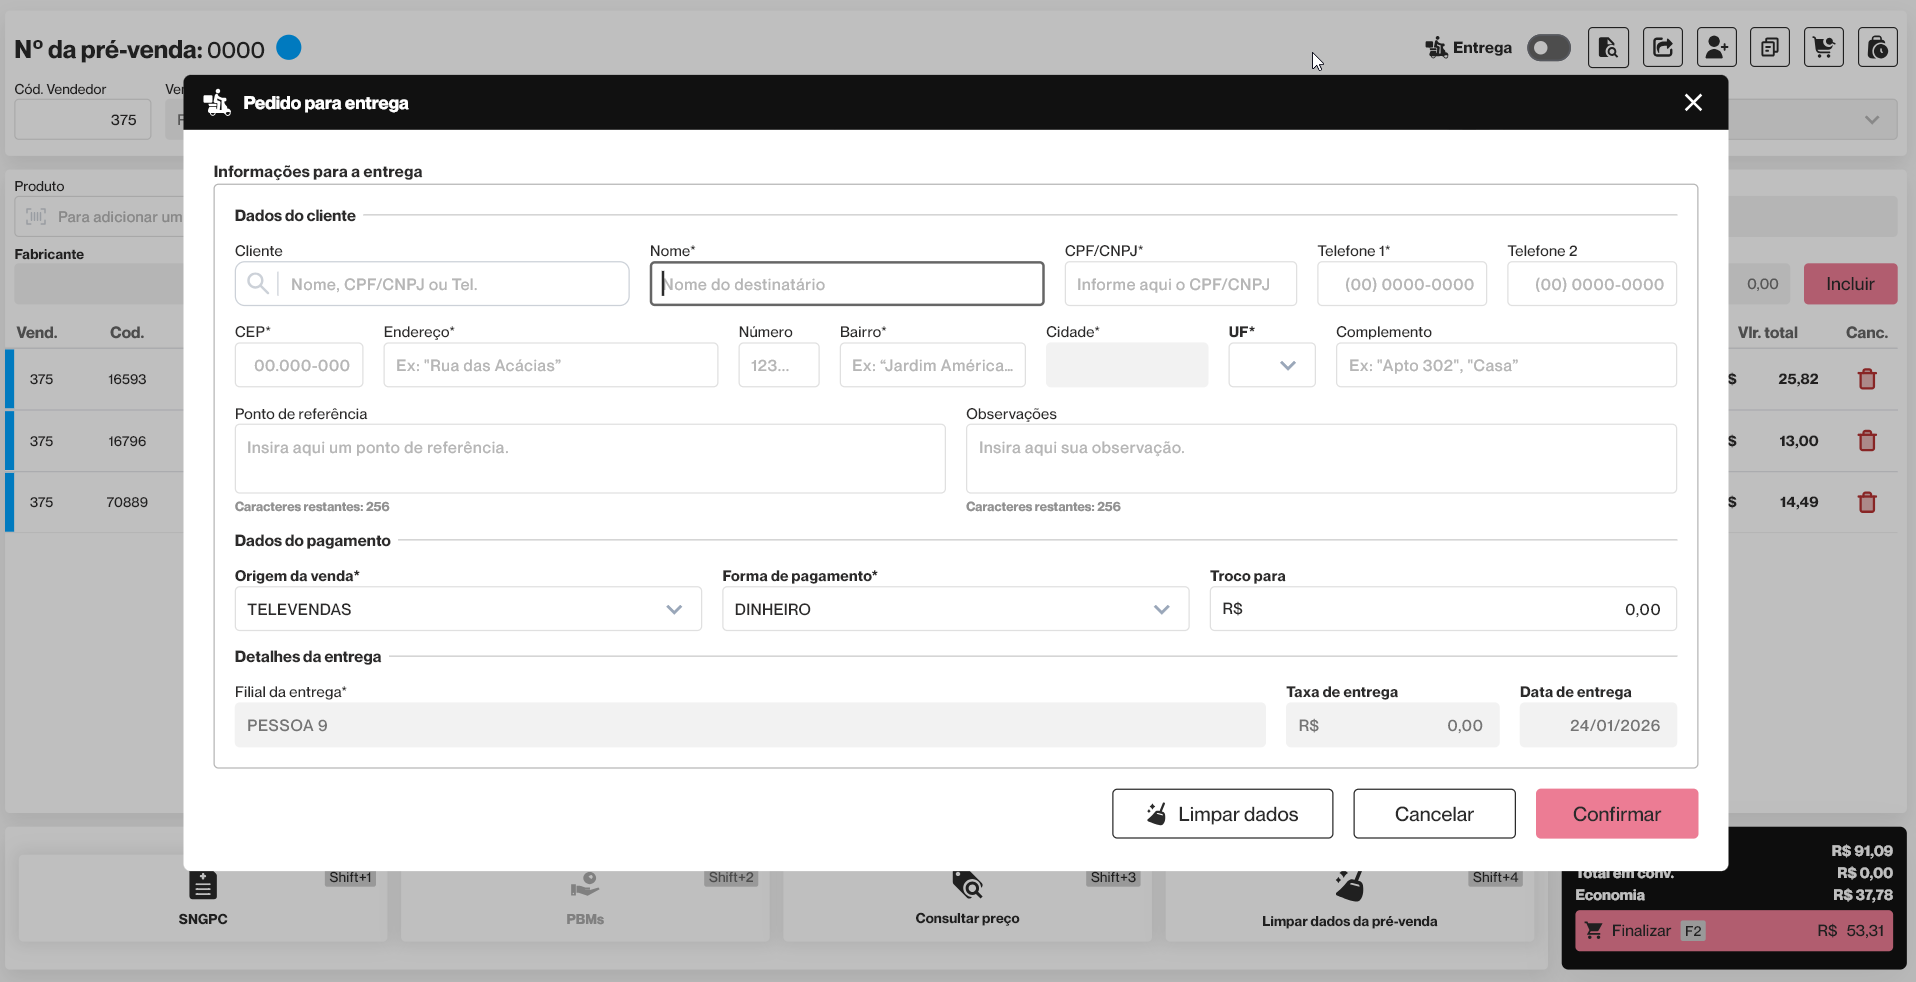Focus the CPF/CNPJ input field
The height and width of the screenshot is (982, 1916).
pos(1180,285)
